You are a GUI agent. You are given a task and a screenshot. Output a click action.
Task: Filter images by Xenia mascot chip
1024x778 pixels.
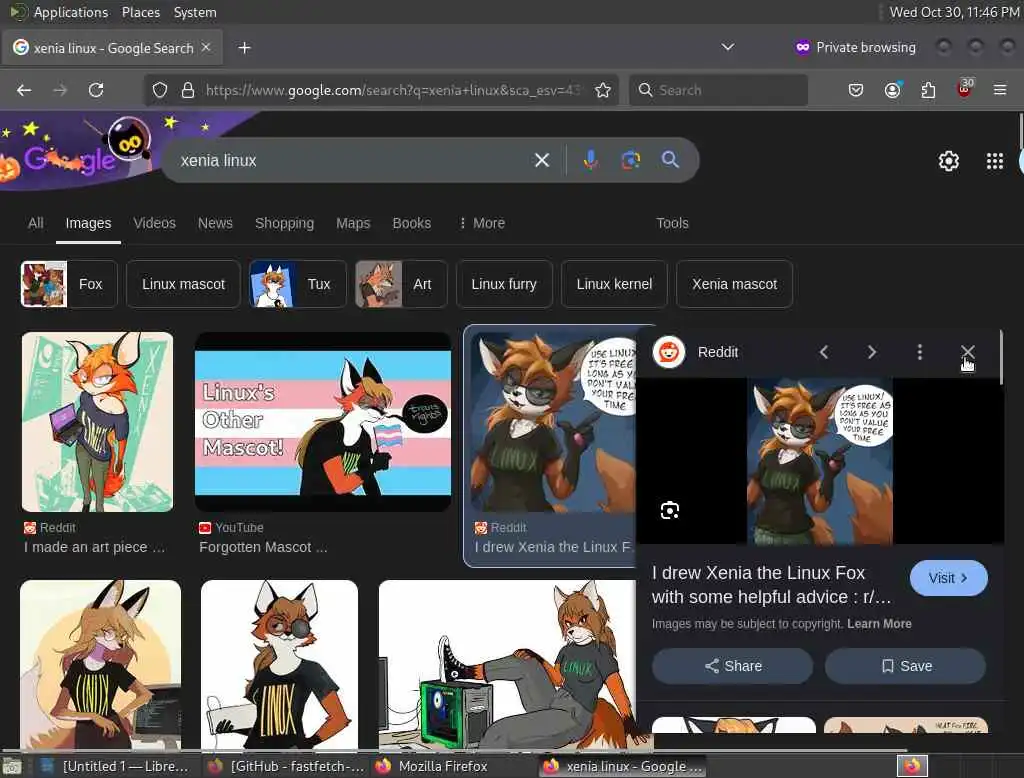734,284
